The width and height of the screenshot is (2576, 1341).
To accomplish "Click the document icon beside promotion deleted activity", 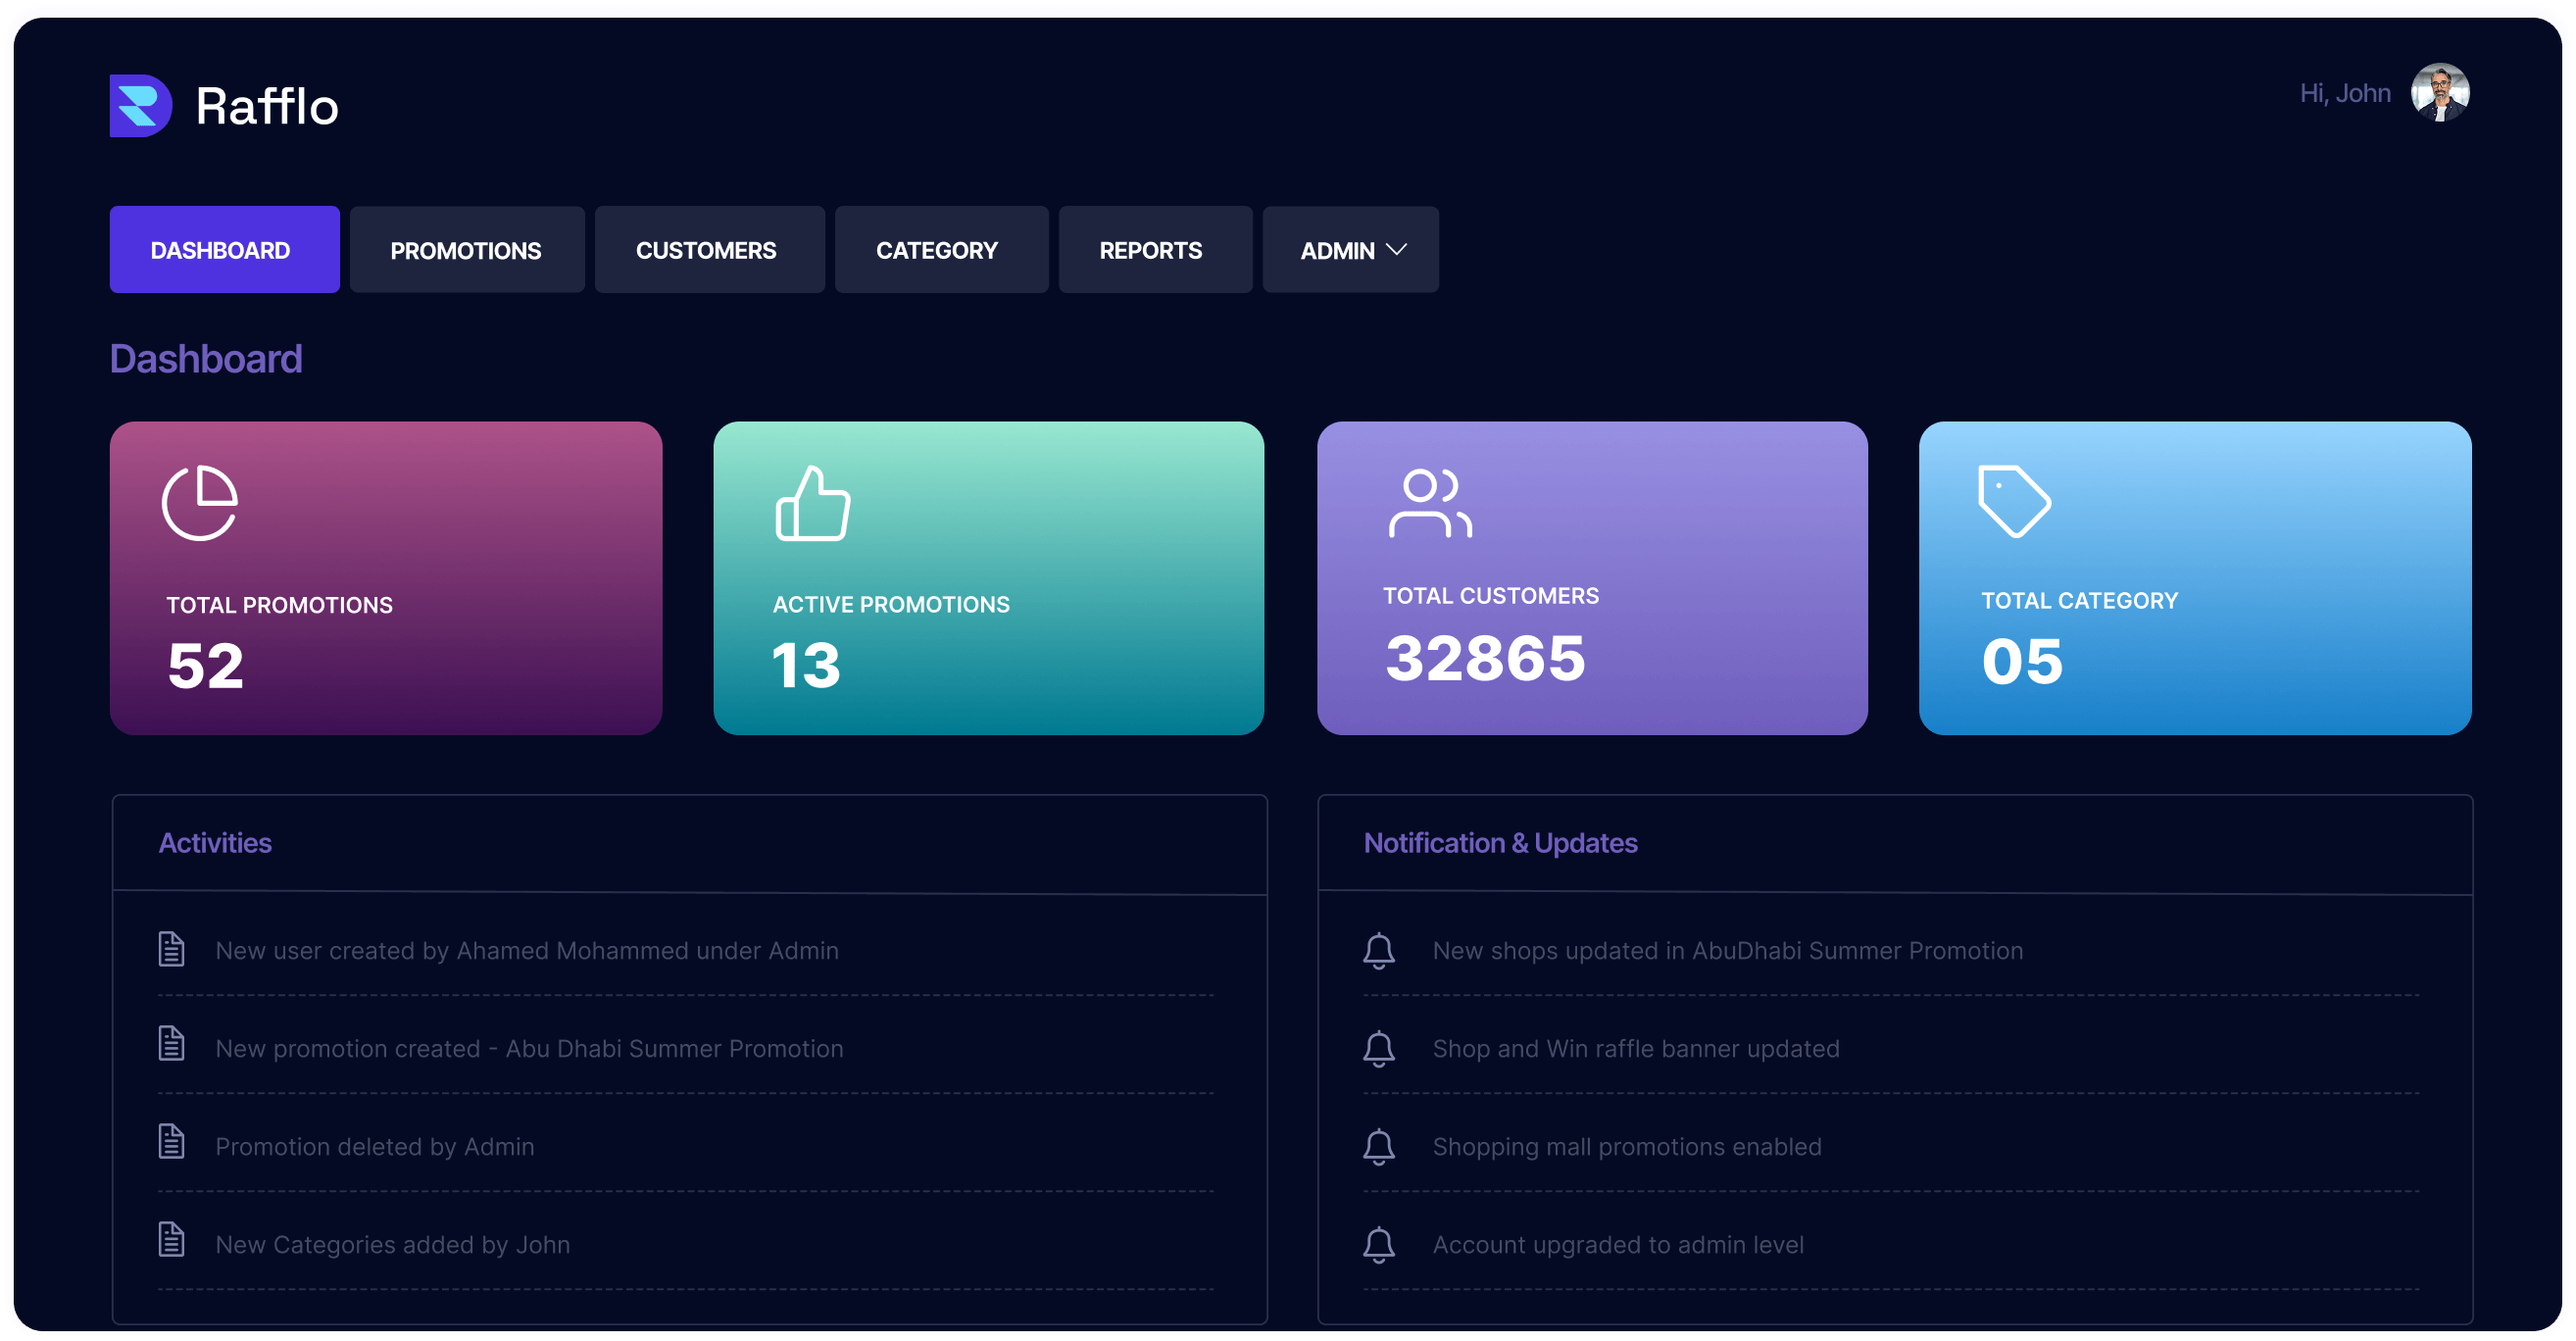I will 171,1145.
